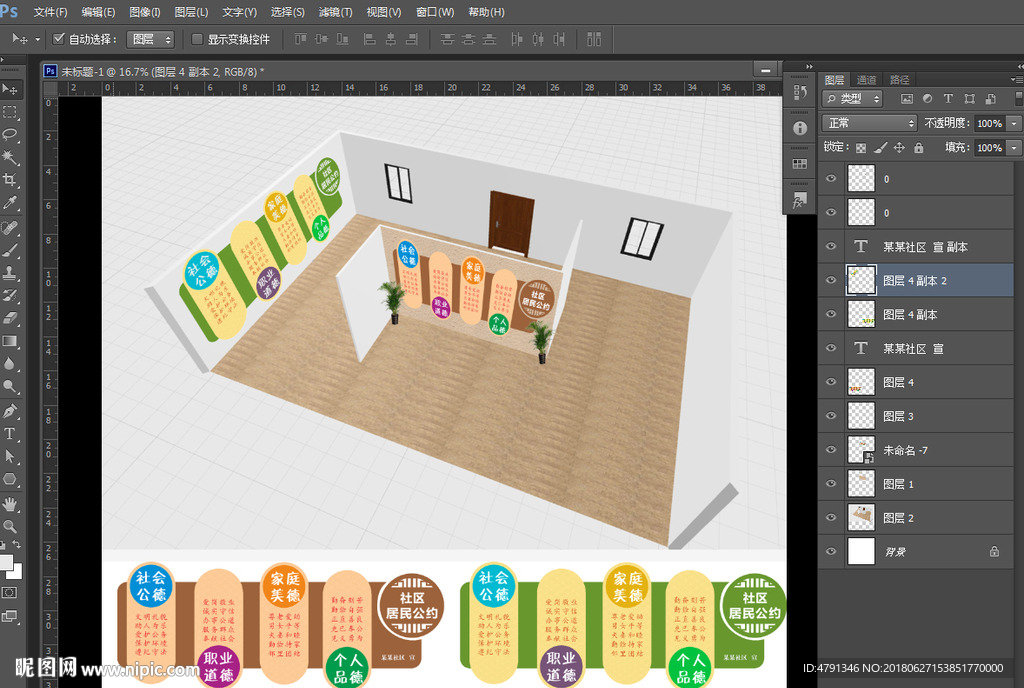This screenshot has width=1024, height=688.
Task: Select the Crop tool
Action: coord(10,180)
